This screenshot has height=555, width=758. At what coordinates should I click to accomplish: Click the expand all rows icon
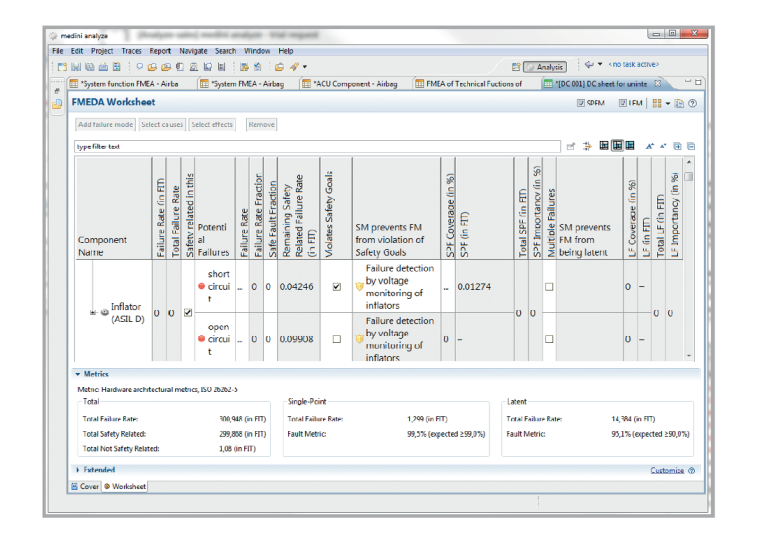[677, 146]
